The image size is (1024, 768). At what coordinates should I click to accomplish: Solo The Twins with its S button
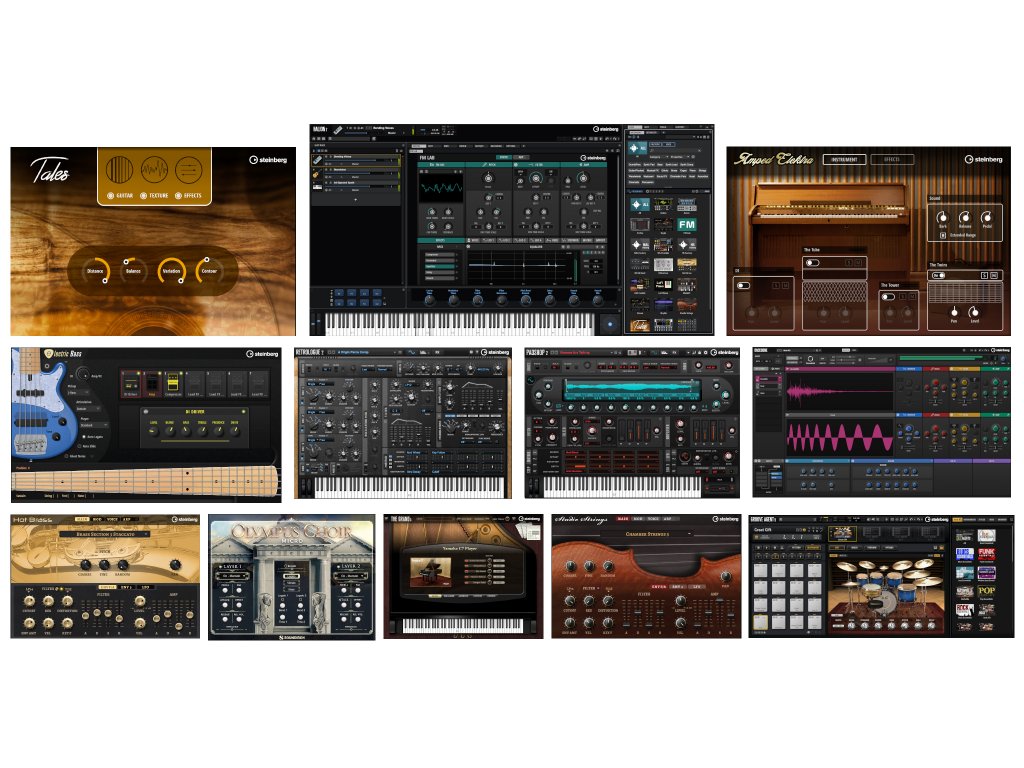[984, 276]
